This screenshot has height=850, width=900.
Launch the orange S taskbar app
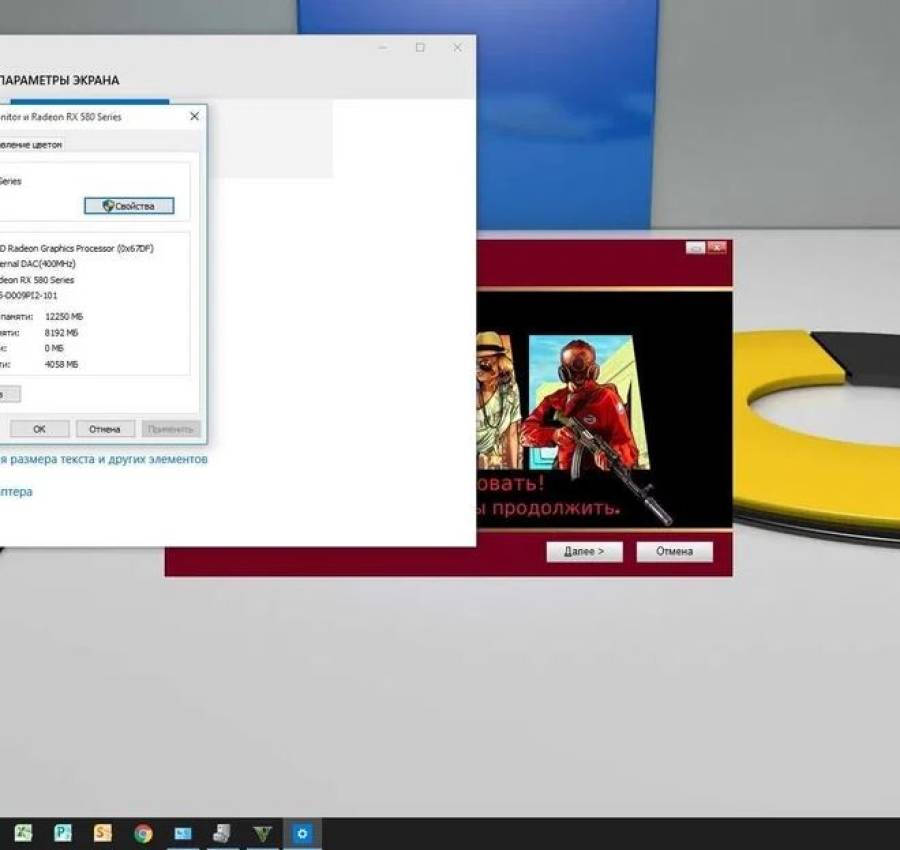click(x=102, y=832)
